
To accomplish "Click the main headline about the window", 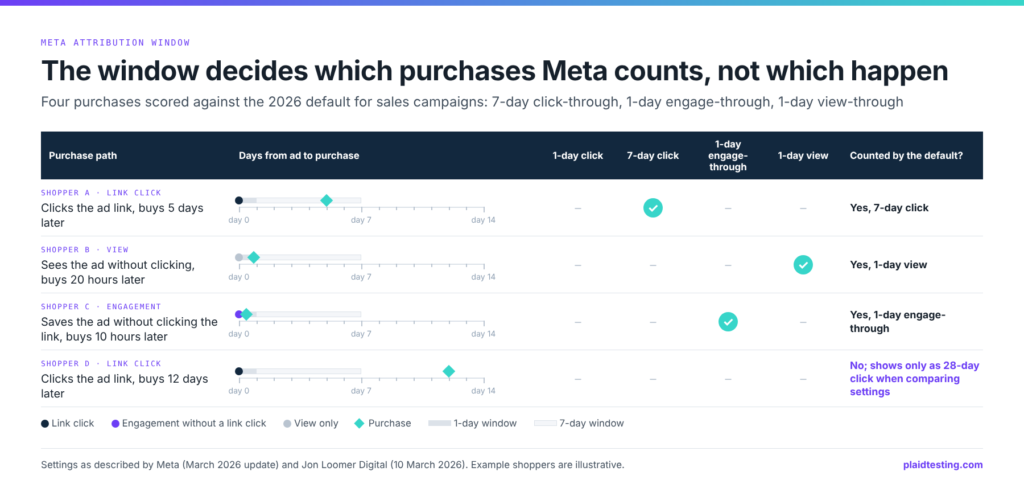I will [494, 72].
